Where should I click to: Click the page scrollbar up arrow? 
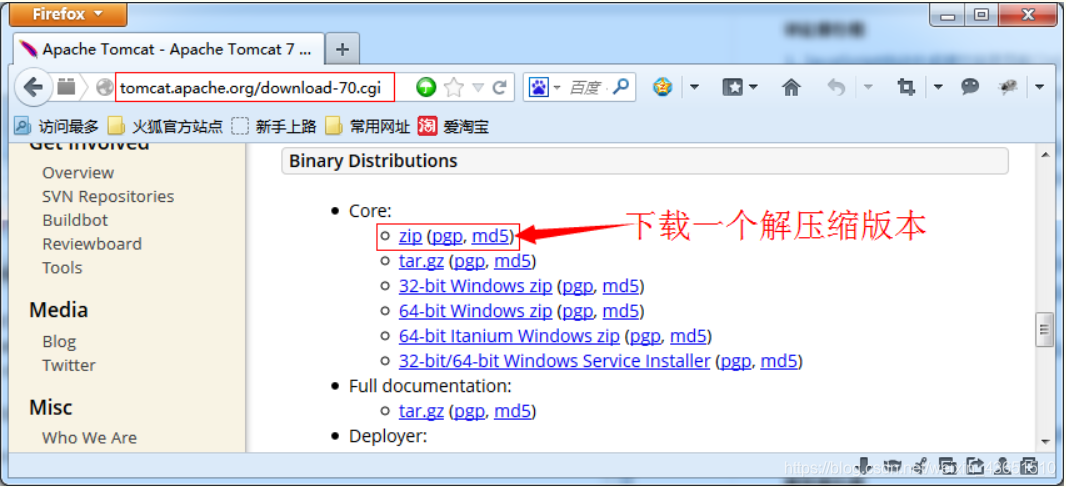[1044, 154]
